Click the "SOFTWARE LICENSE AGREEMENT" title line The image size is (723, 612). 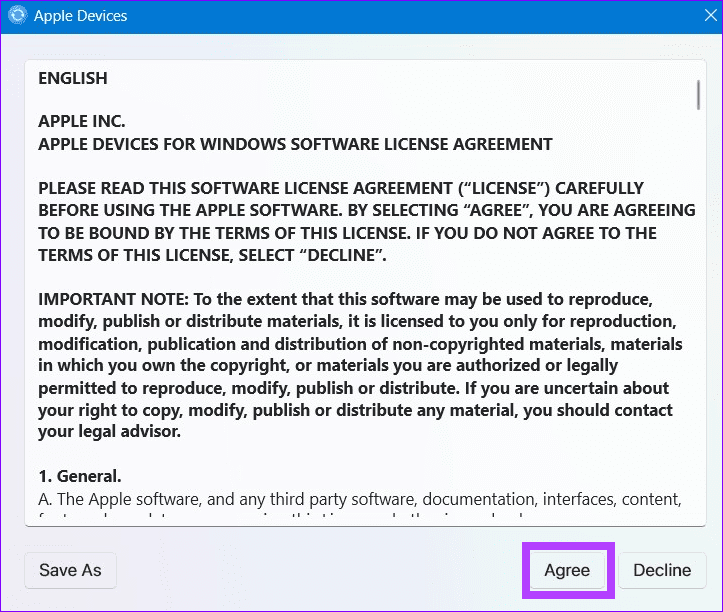295,144
